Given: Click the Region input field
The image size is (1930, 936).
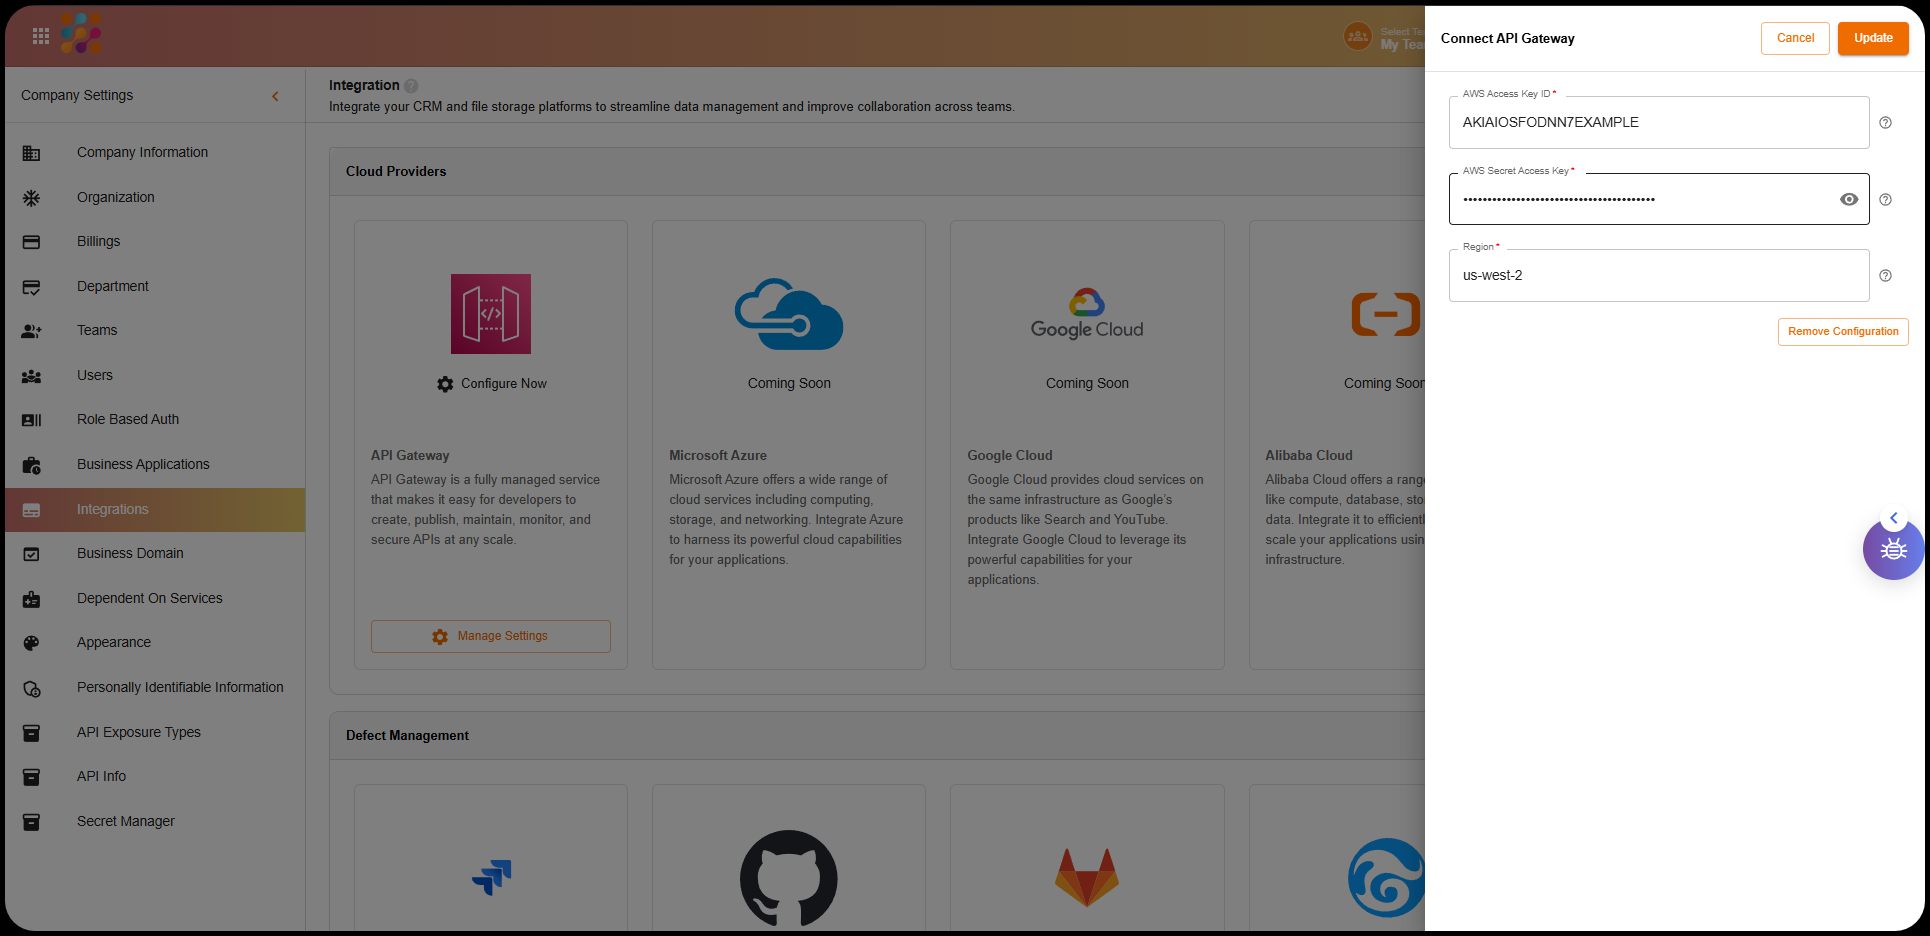Looking at the screenshot, I should pos(1658,276).
